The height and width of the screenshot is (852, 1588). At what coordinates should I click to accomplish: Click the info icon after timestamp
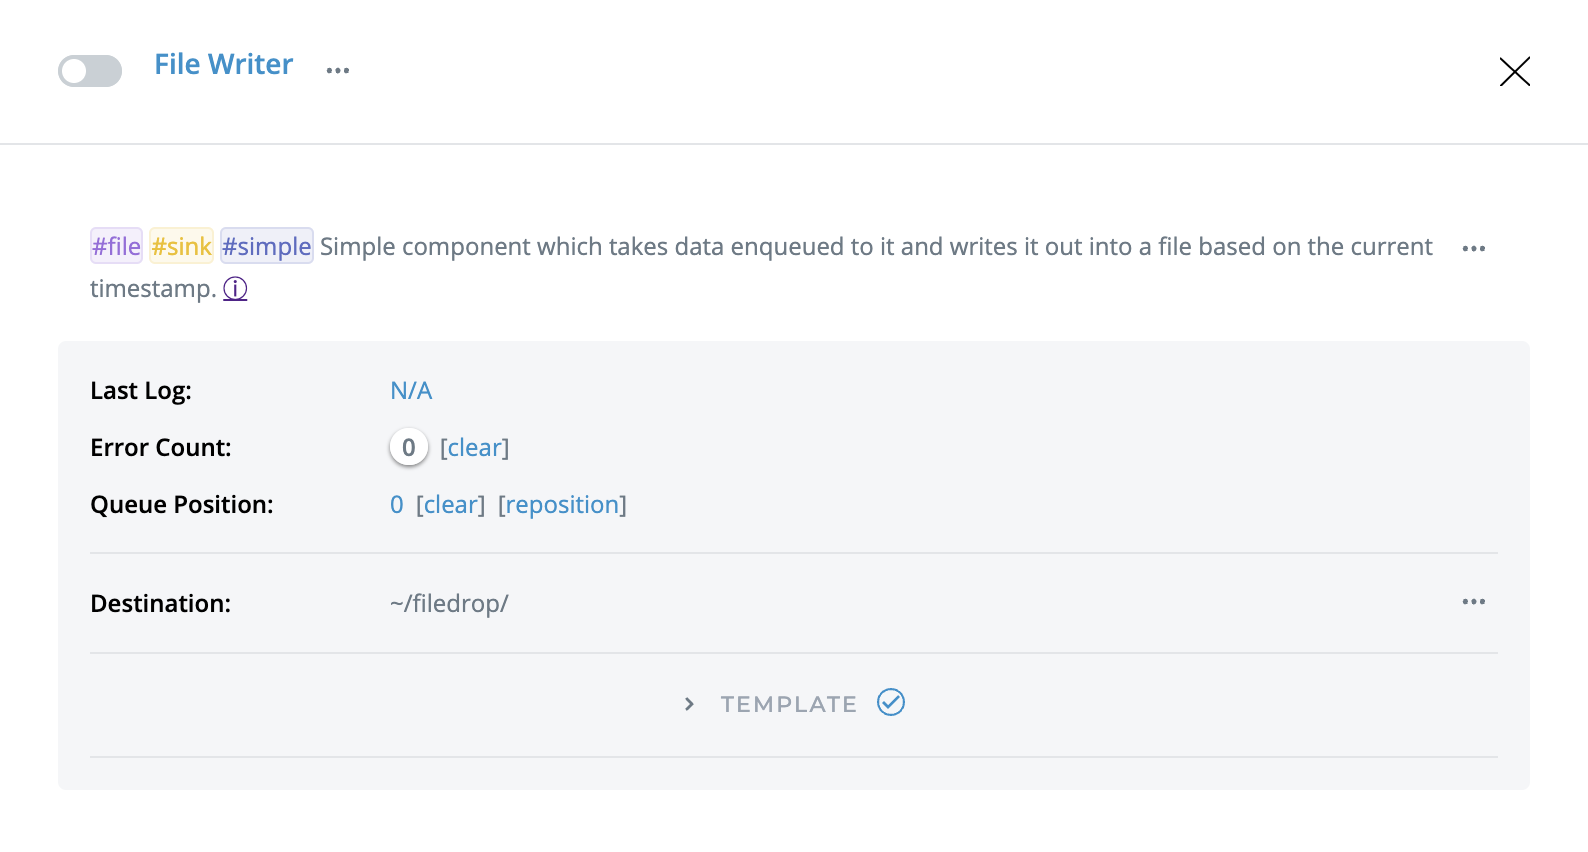(x=235, y=289)
